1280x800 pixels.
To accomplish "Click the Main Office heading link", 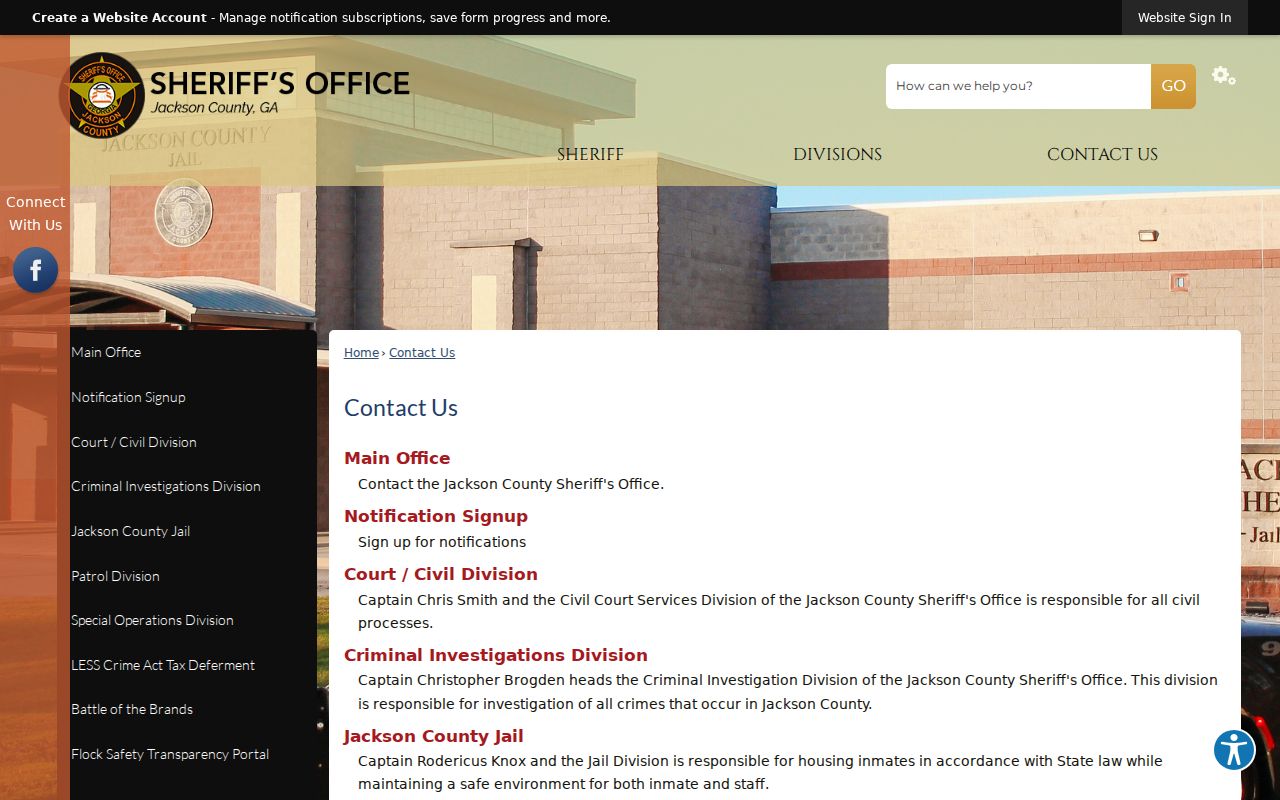I will tap(397, 458).
